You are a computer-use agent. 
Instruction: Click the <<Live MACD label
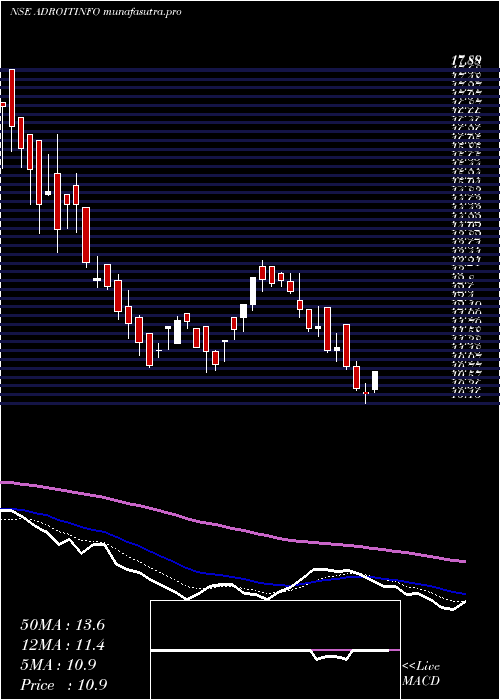tap(421, 674)
